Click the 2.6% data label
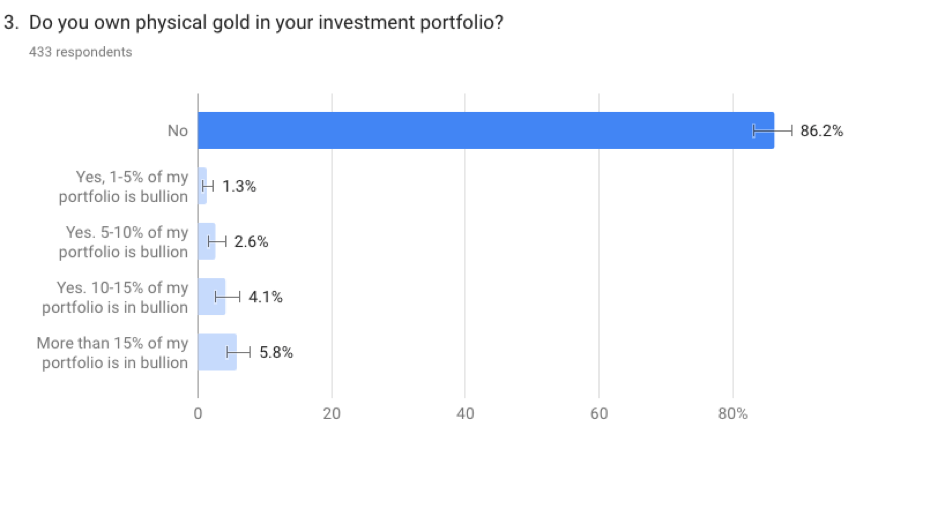 point(252,242)
